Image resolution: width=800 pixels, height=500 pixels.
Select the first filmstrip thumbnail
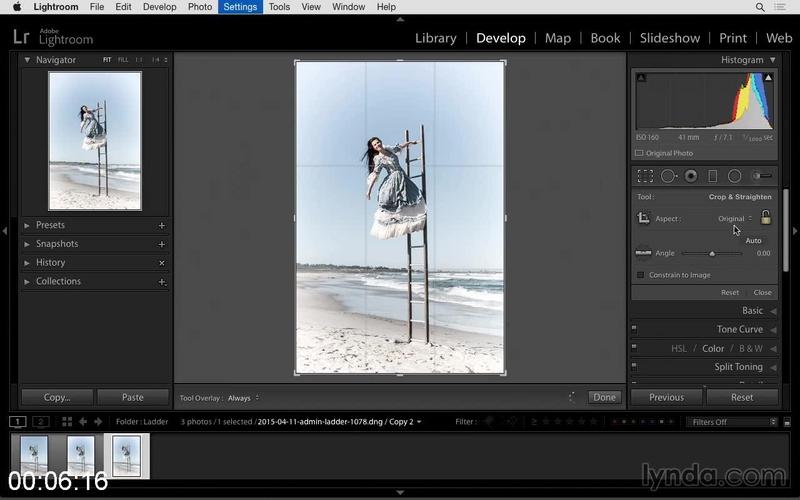[34, 455]
